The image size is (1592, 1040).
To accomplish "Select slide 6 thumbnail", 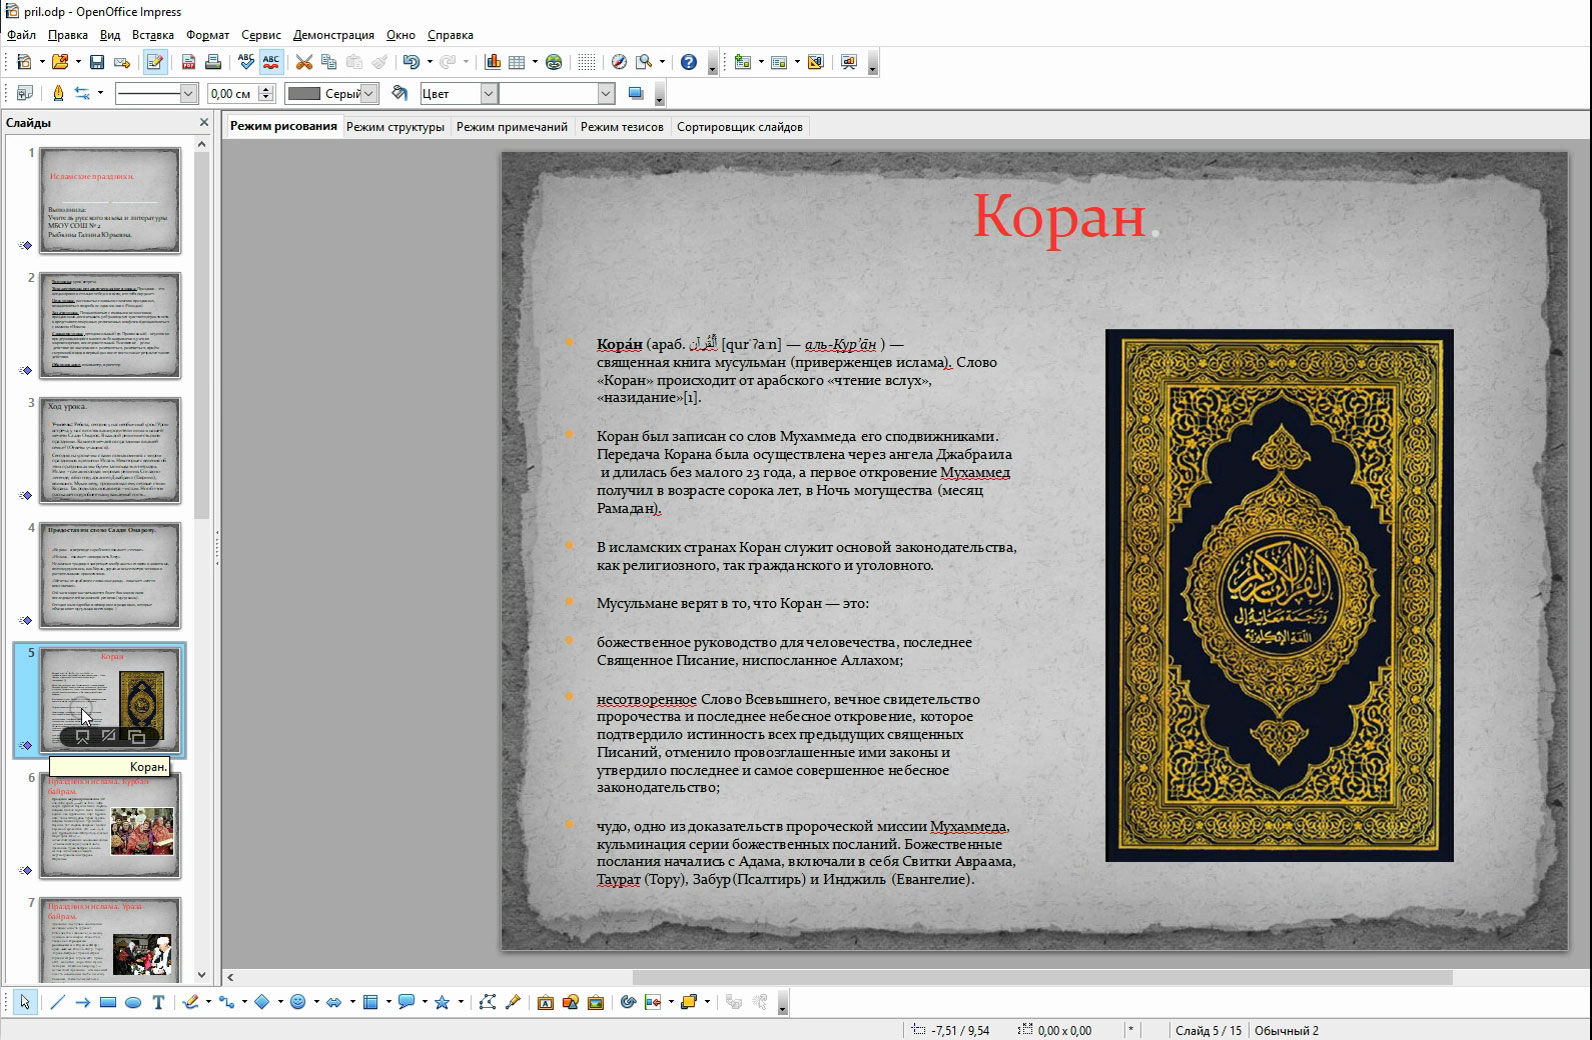I will pyautogui.click(x=110, y=825).
